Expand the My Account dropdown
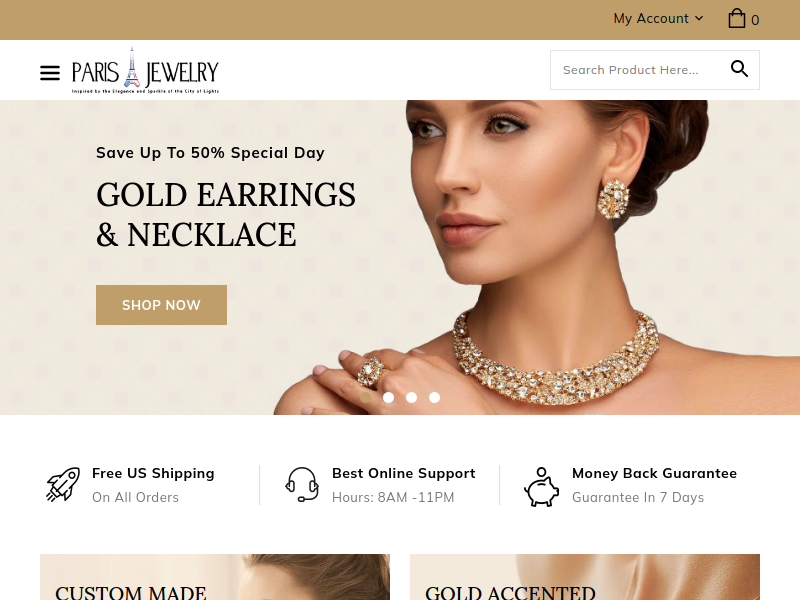Image resolution: width=800 pixels, height=600 pixels. click(658, 18)
